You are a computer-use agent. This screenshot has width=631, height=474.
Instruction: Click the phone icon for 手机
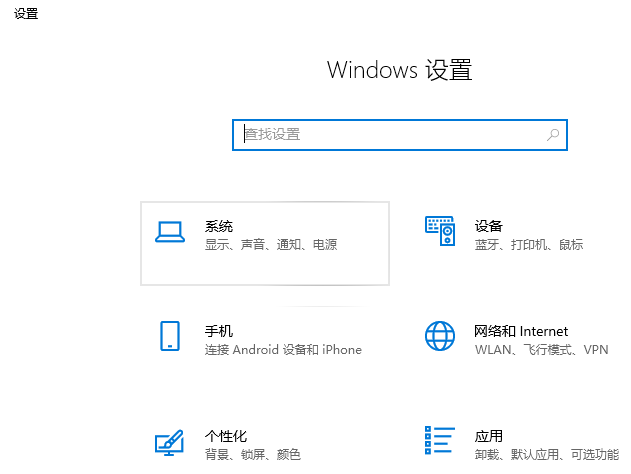[170, 336]
